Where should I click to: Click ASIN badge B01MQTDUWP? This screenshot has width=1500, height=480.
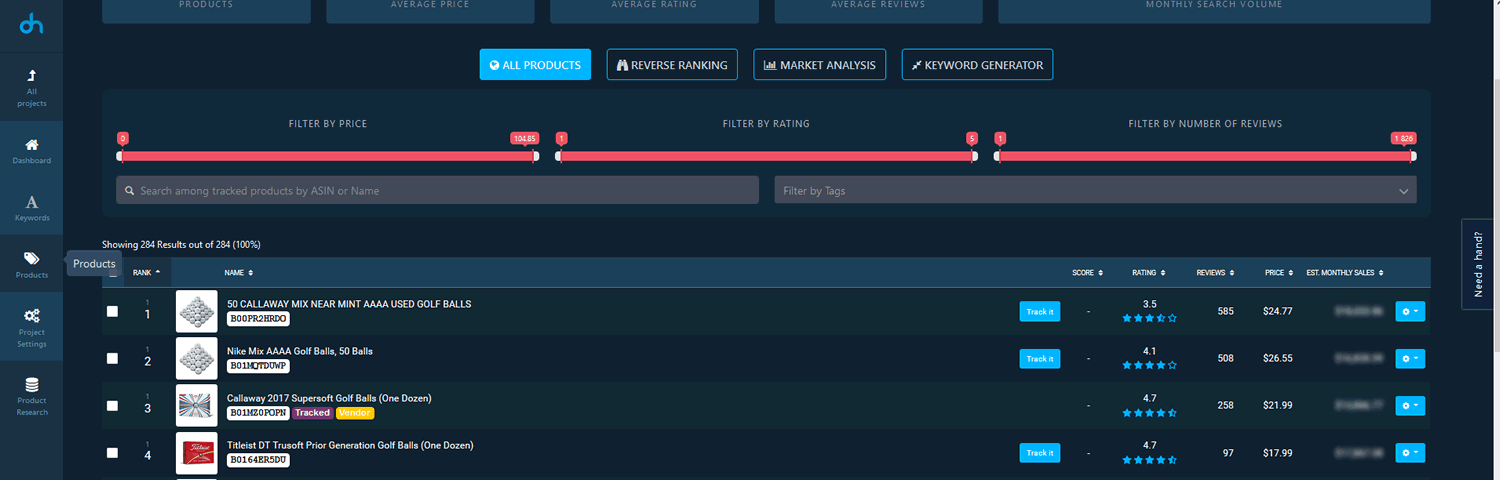pos(258,366)
